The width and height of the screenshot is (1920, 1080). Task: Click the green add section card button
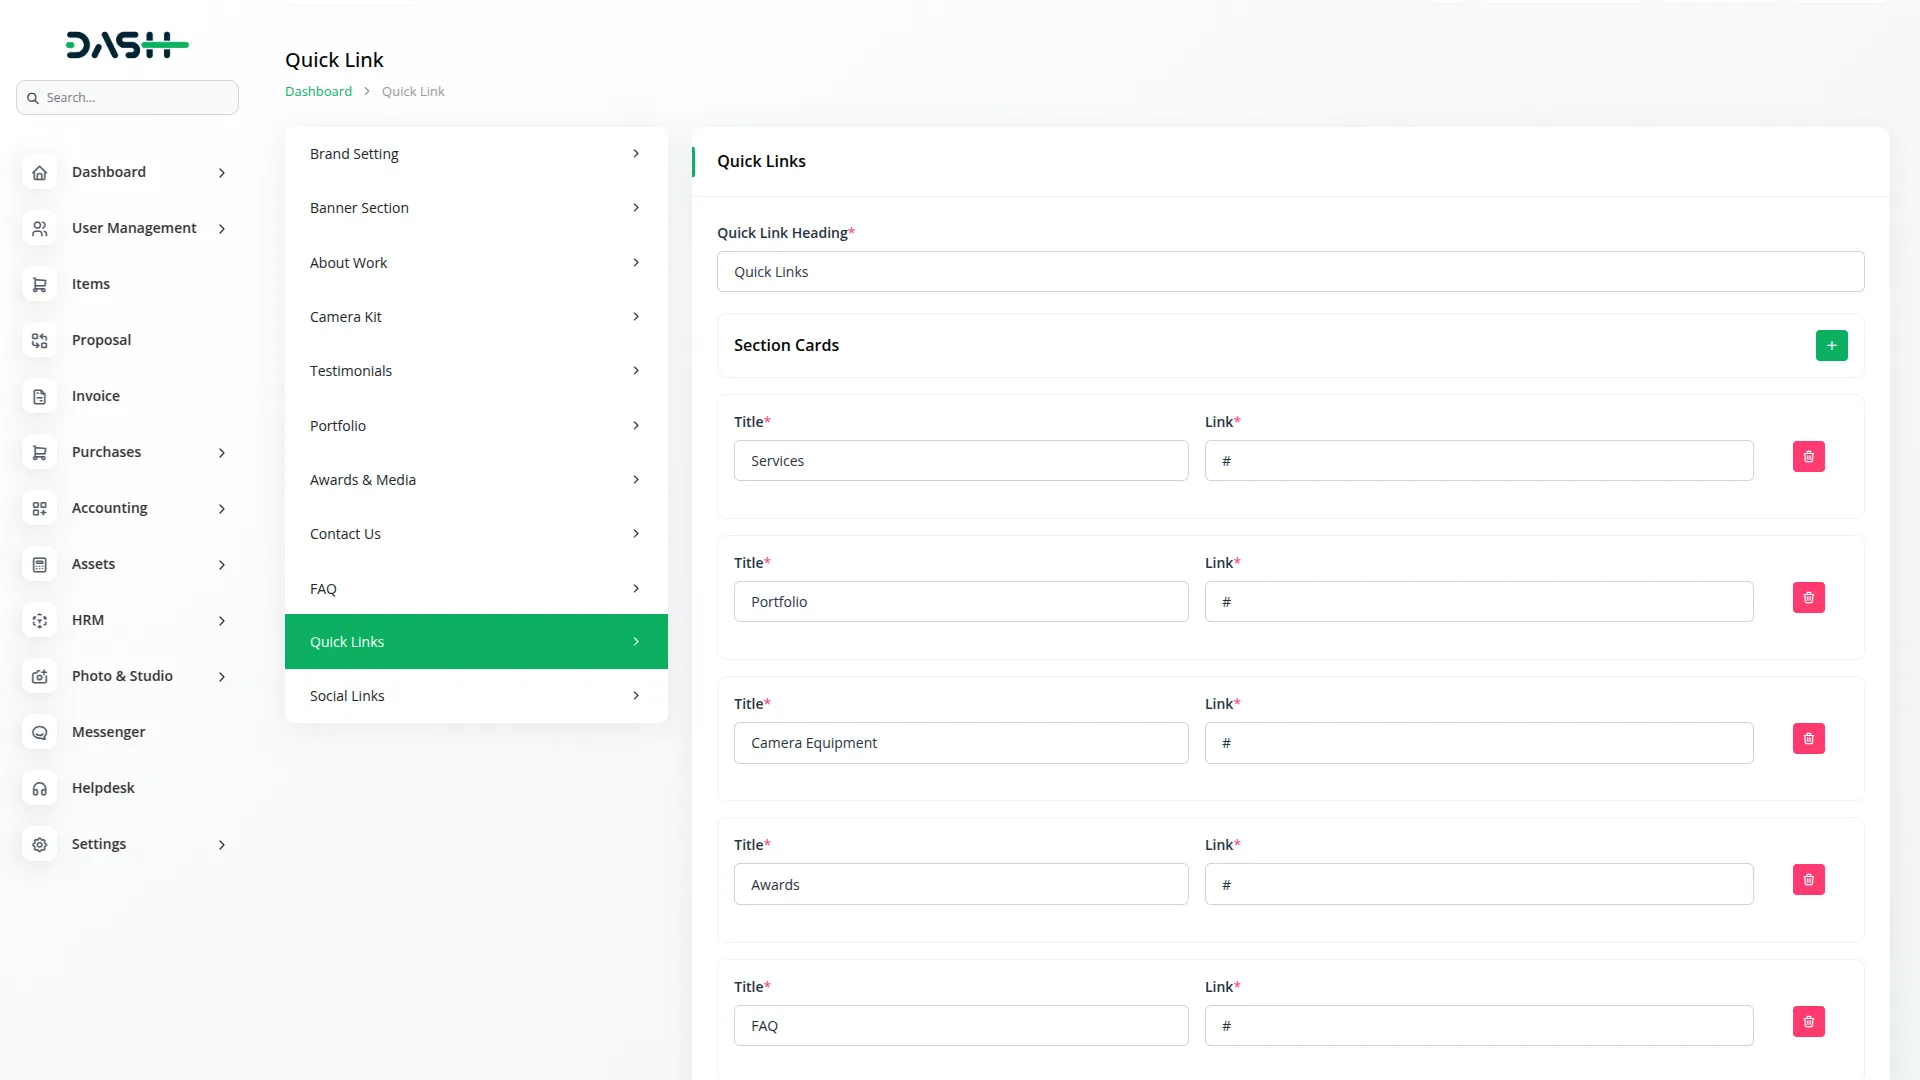(x=1831, y=345)
